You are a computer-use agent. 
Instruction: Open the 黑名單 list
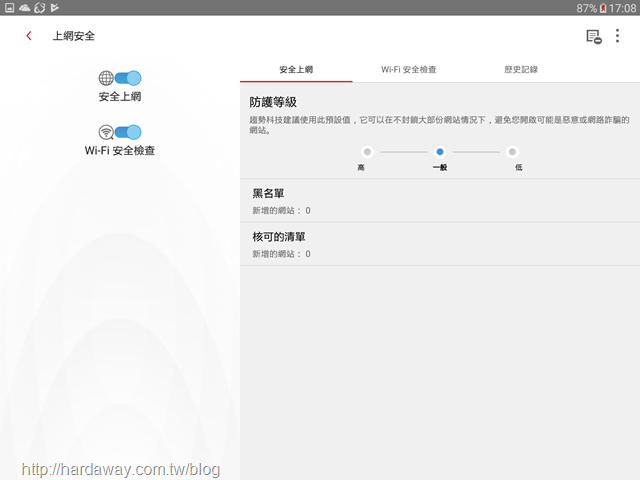(x=440, y=201)
